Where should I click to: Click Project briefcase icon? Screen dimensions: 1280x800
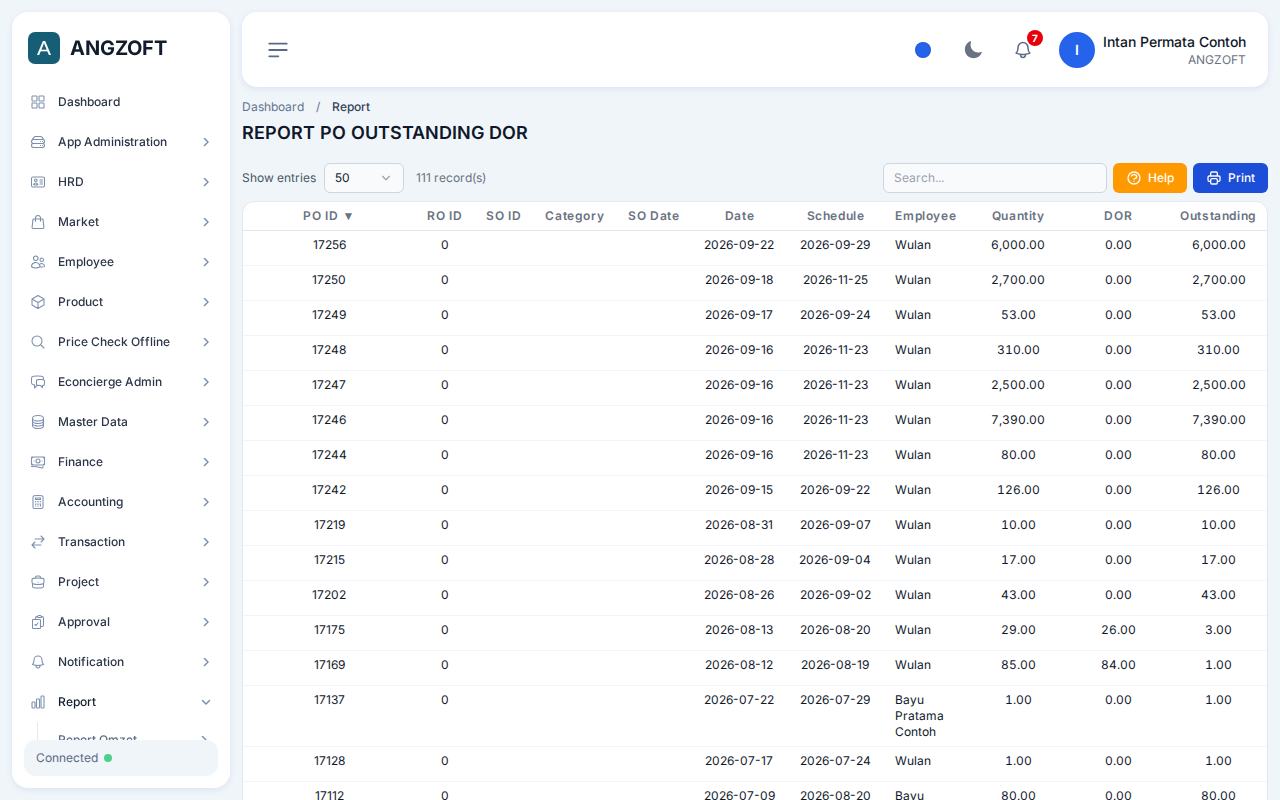click(x=38, y=582)
